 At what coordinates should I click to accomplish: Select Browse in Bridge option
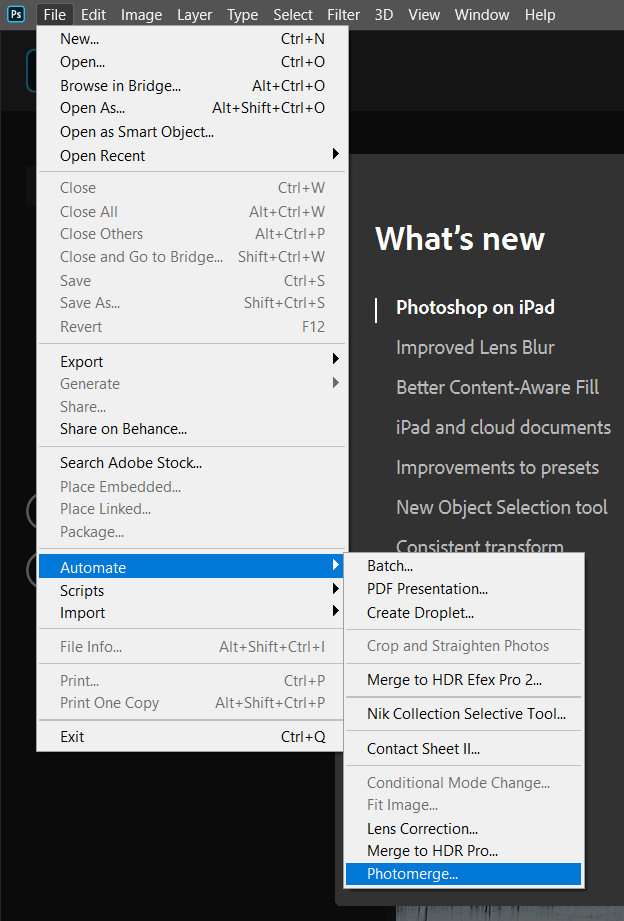[120, 86]
